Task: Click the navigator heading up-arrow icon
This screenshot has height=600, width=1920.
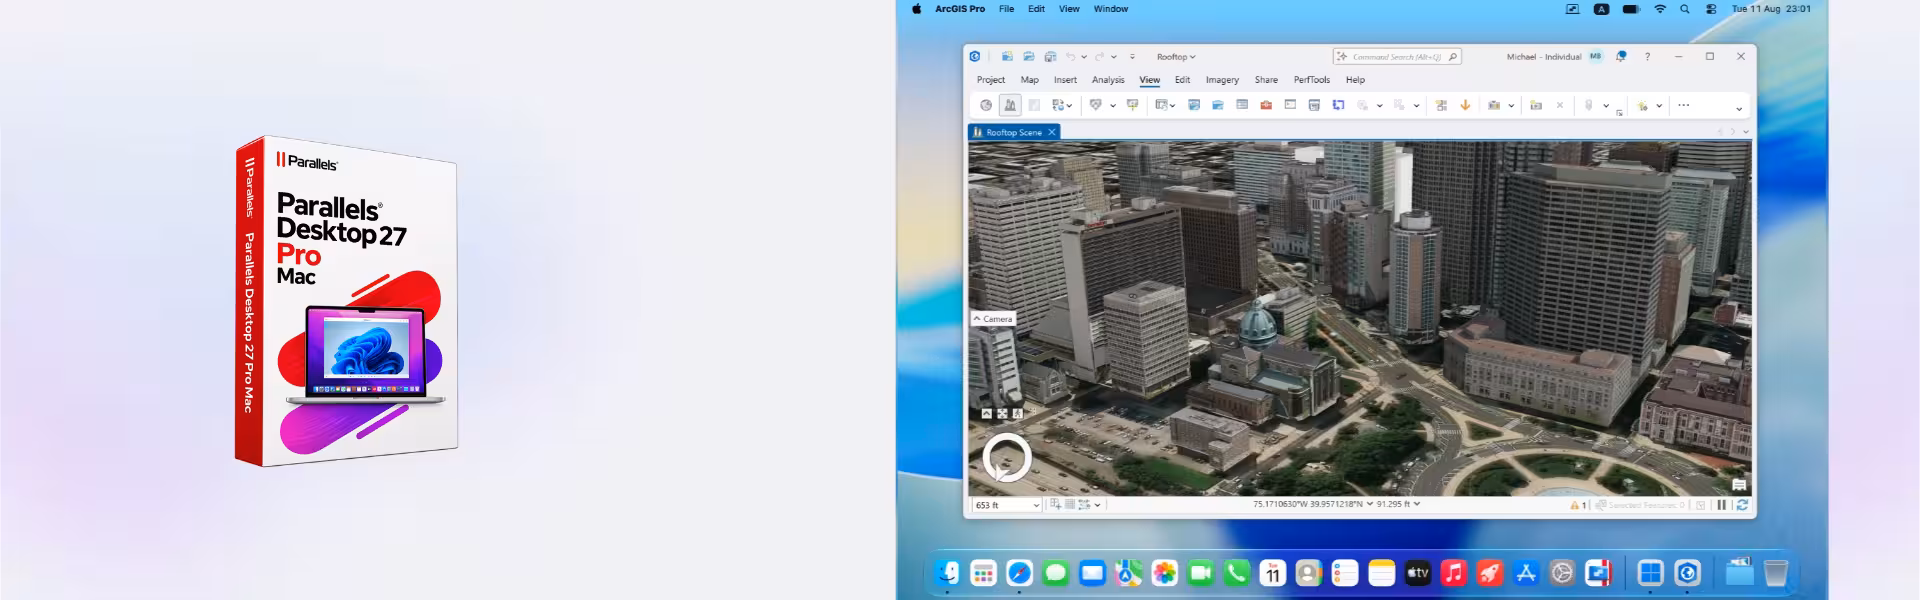Action: [987, 413]
